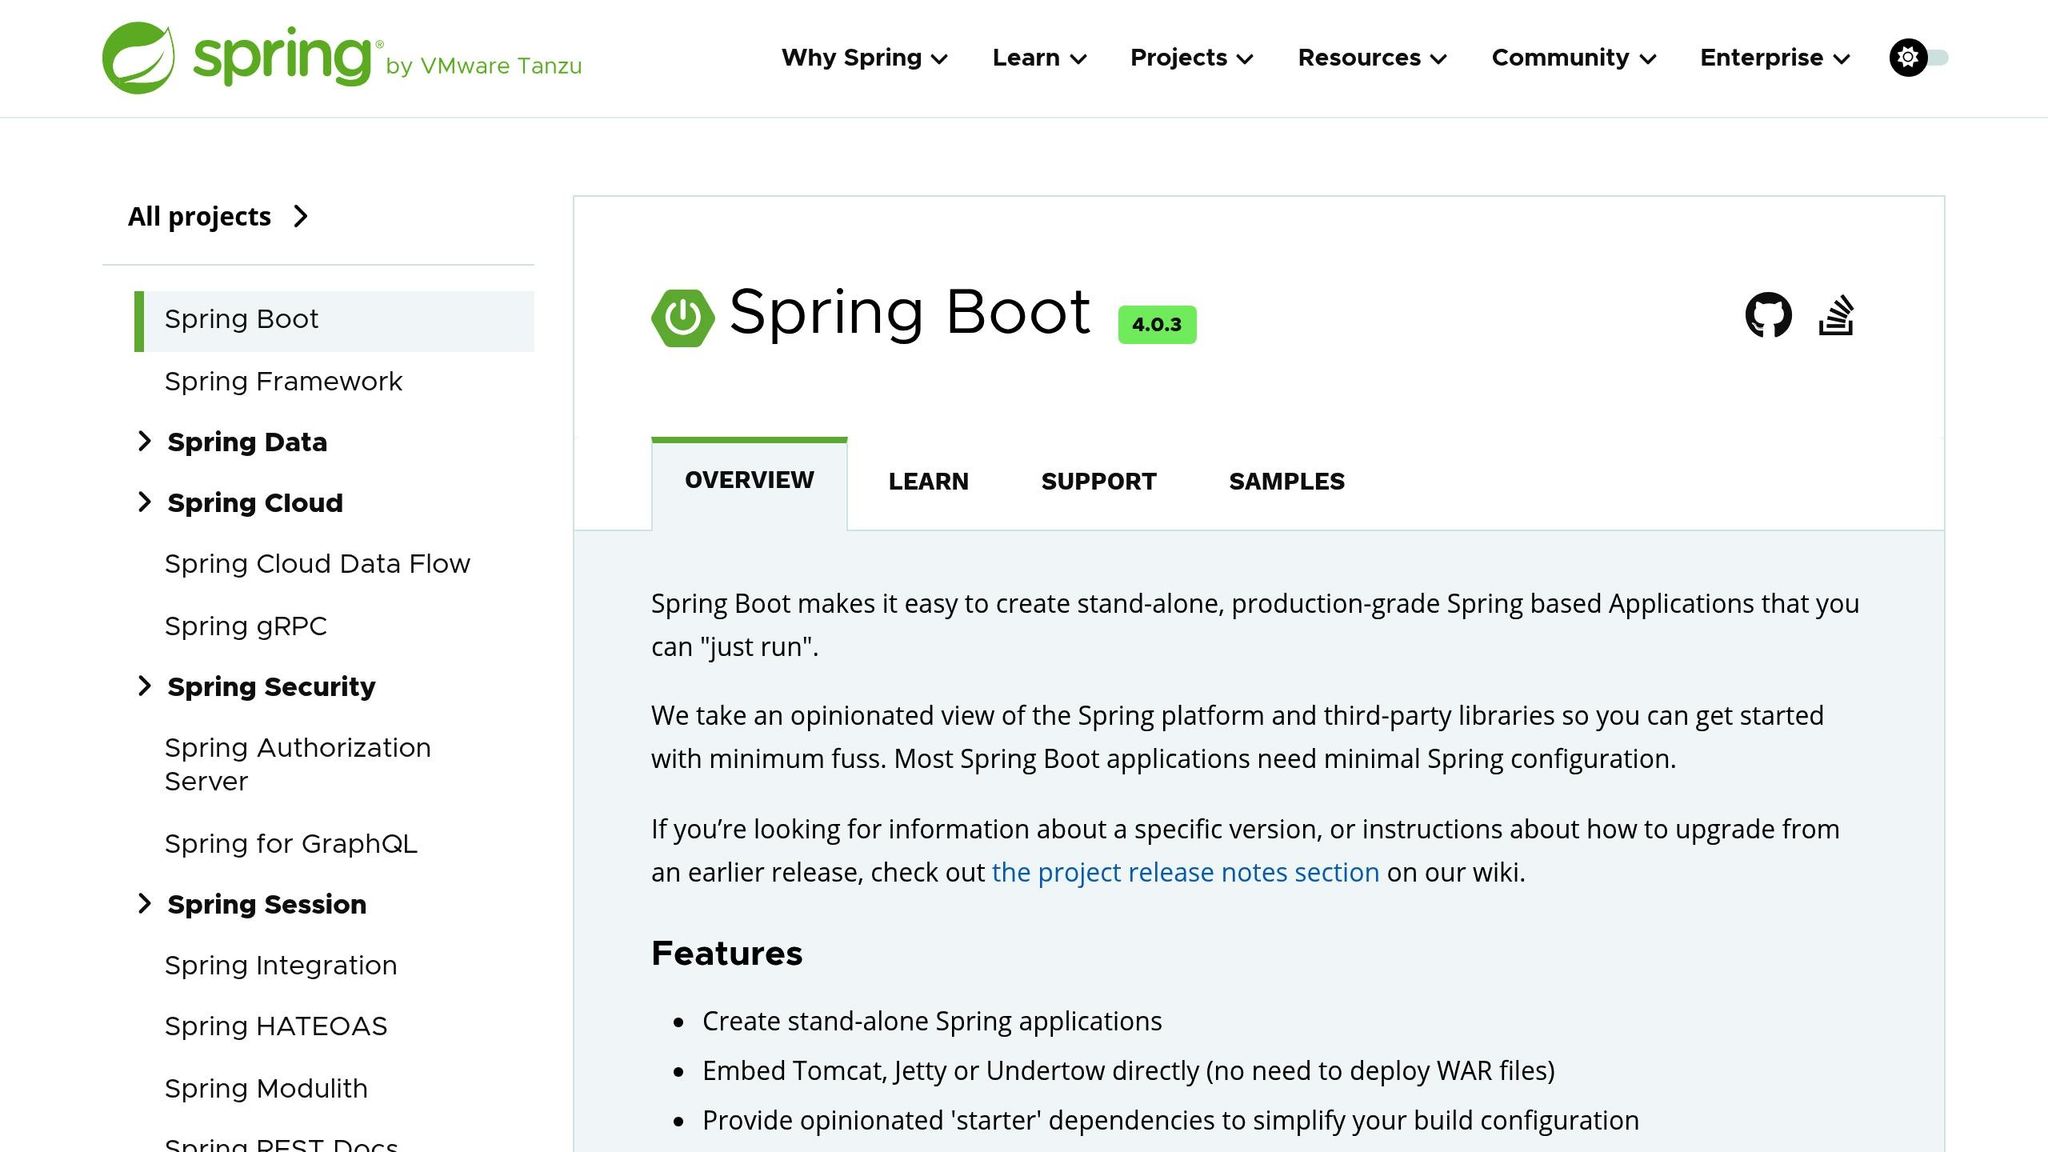This screenshot has width=2048, height=1152.
Task: Navigate to All projects
Action: 199,216
